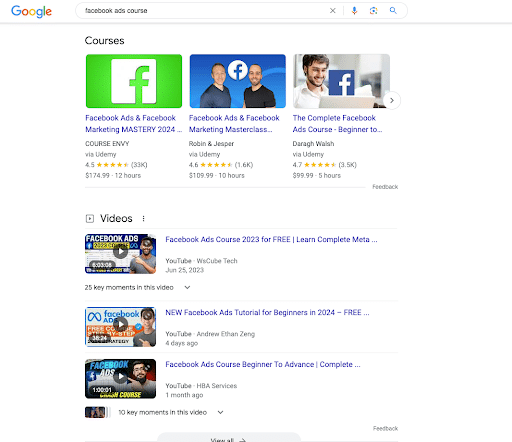Advance the Courses carousel with the right arrow
This screenshot has height=442, width=512.
392,100
